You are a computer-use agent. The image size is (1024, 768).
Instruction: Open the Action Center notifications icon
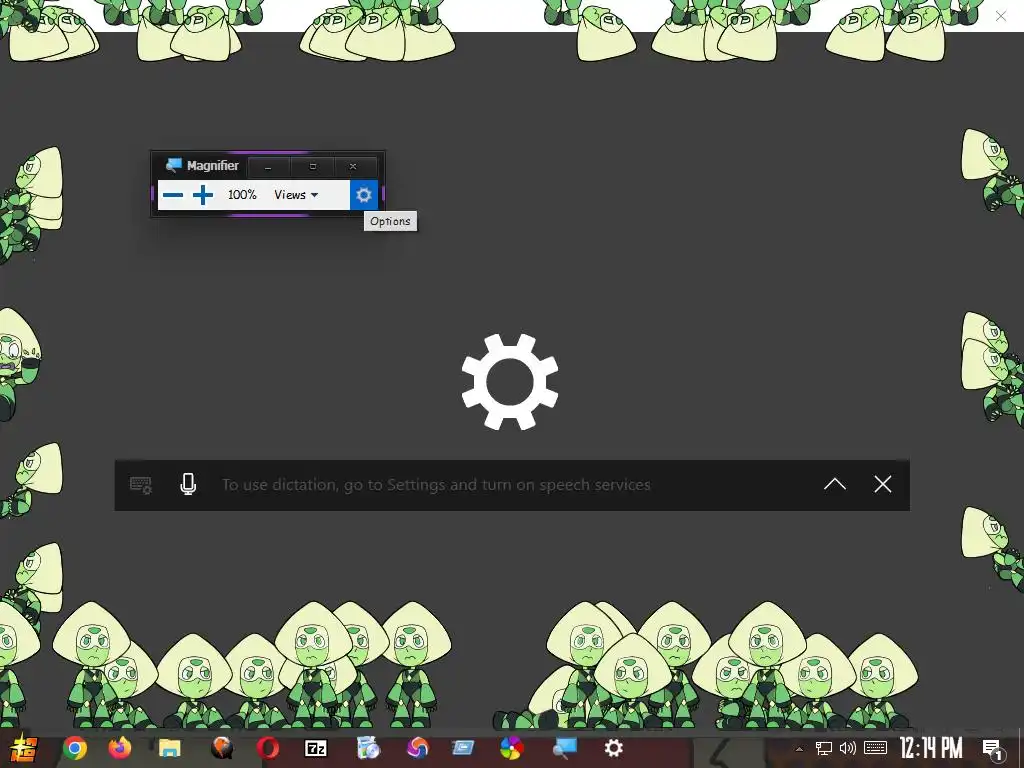tap(993, 748)
